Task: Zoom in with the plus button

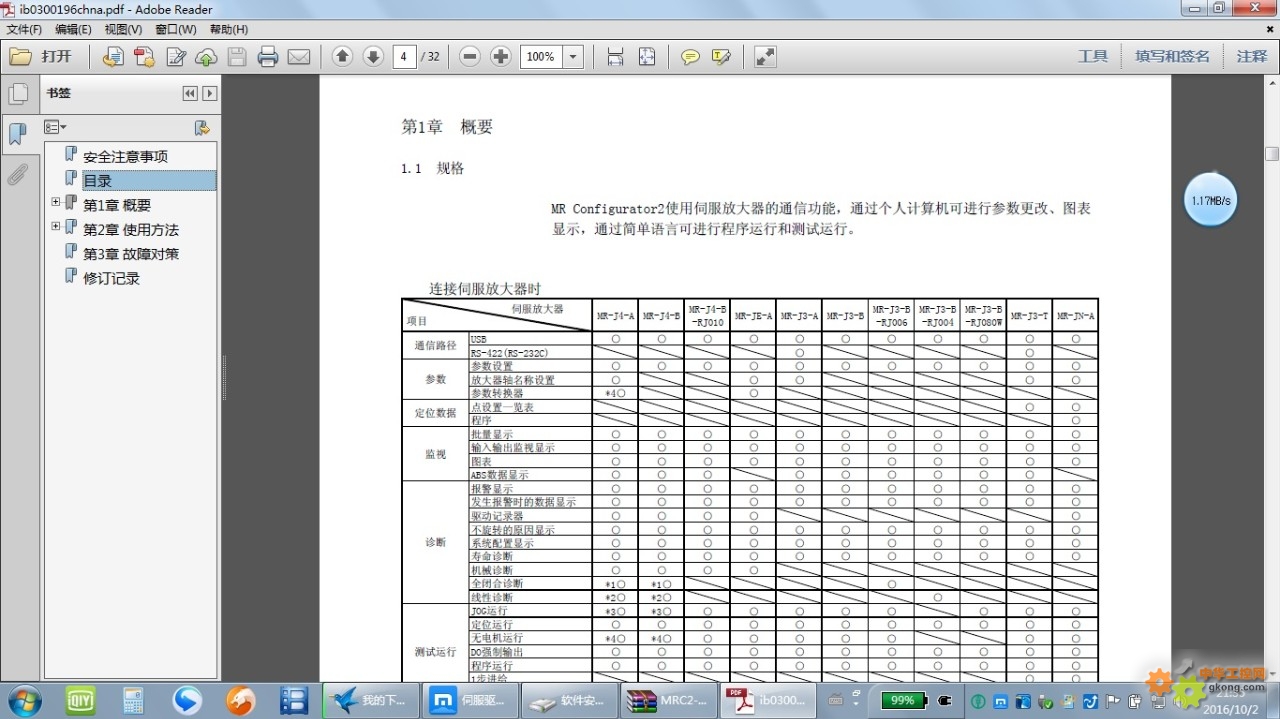Action: (x=501, y=57)
